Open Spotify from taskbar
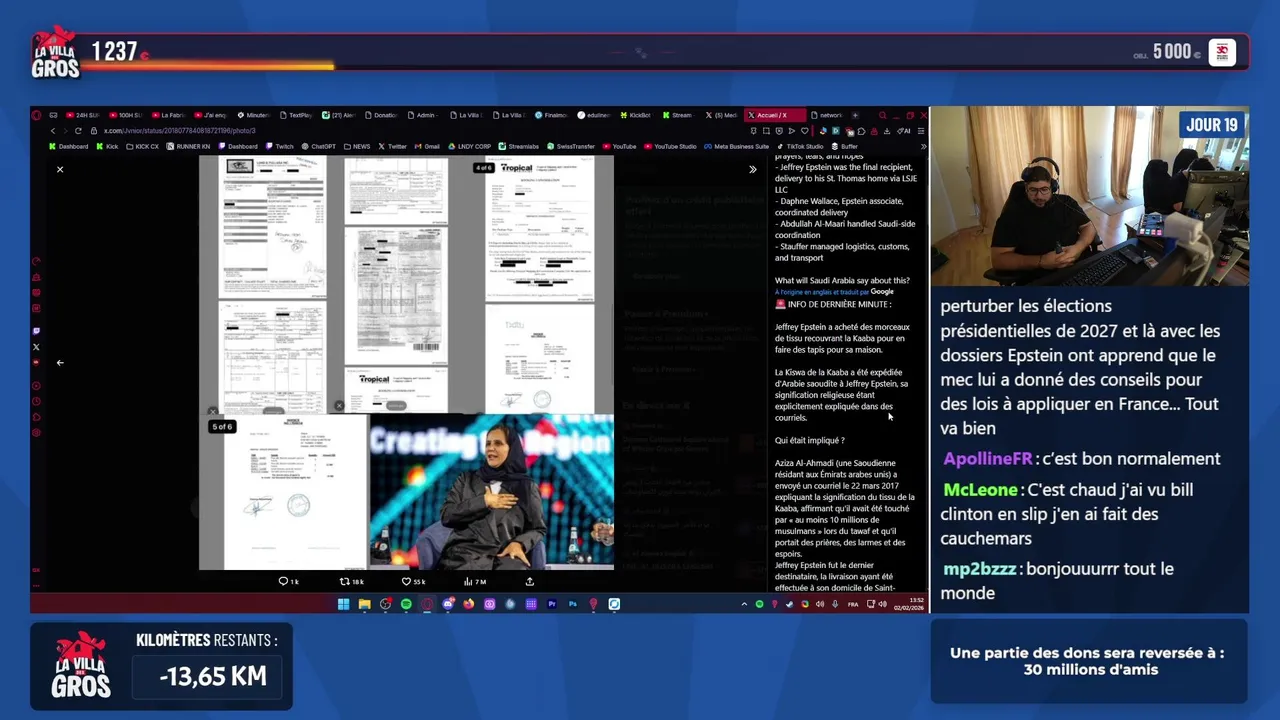 406,604
